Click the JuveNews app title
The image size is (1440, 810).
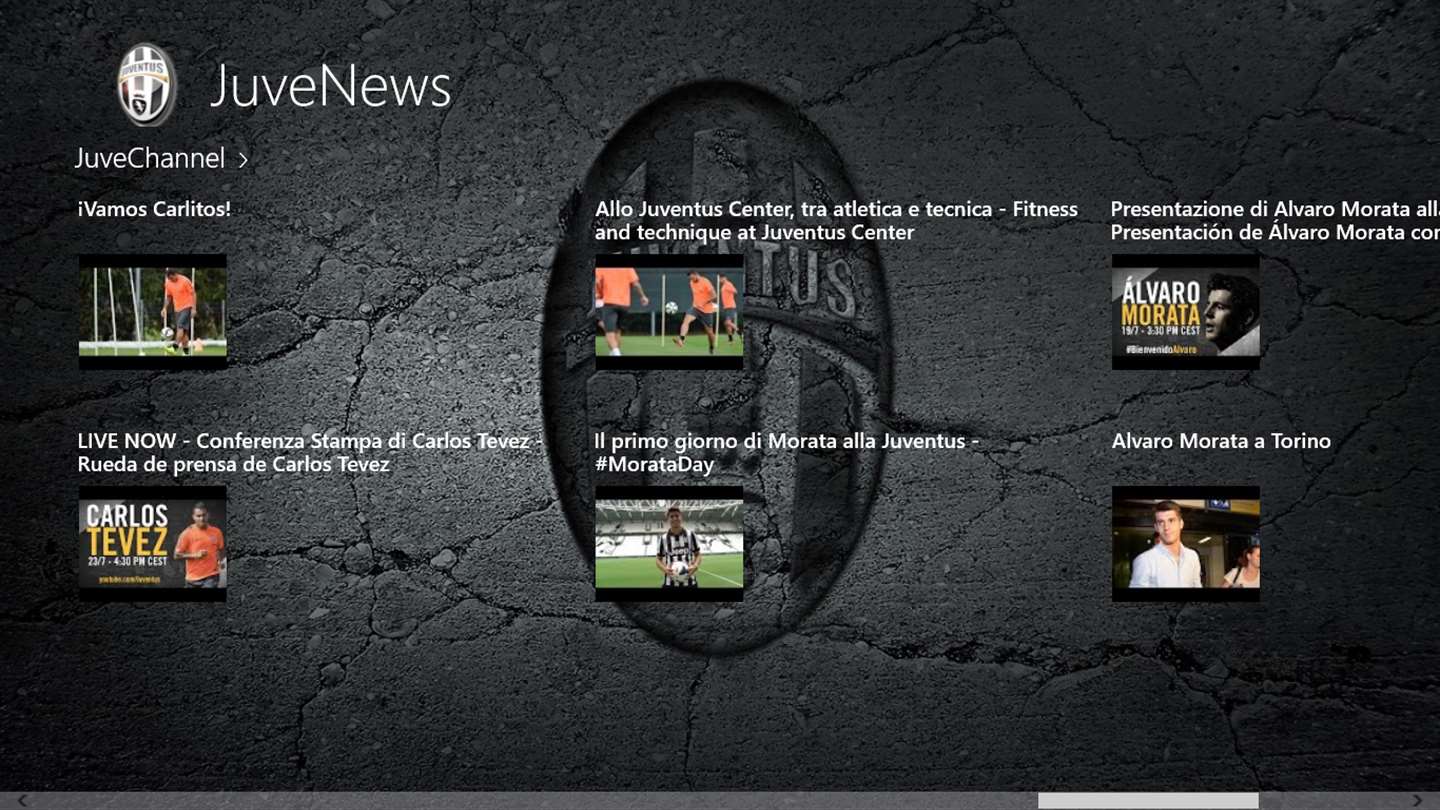tap(331, 85)
